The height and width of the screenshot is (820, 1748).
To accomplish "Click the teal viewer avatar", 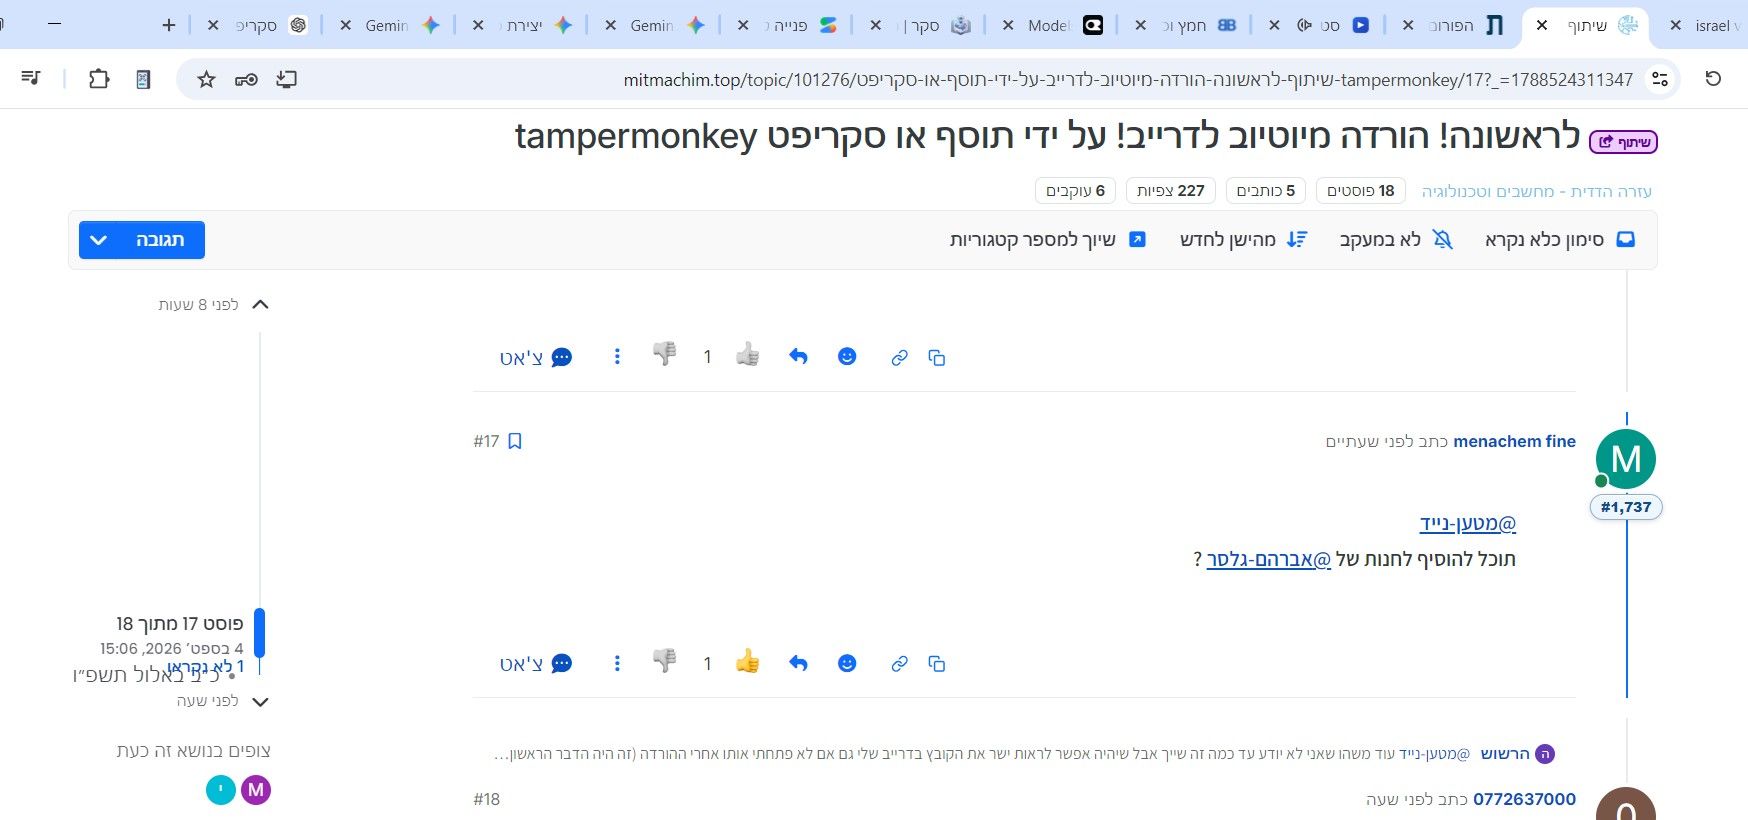I will point(221,790).
